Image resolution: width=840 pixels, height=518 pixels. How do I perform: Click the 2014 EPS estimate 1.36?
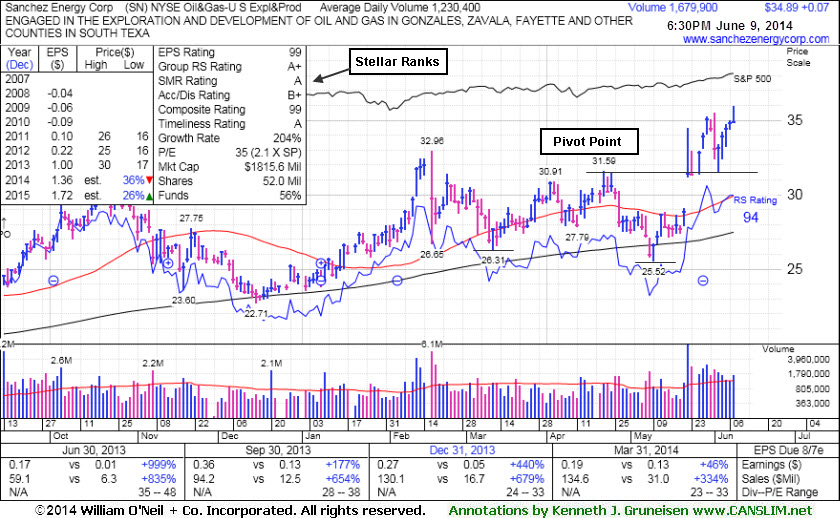point(62,180)
